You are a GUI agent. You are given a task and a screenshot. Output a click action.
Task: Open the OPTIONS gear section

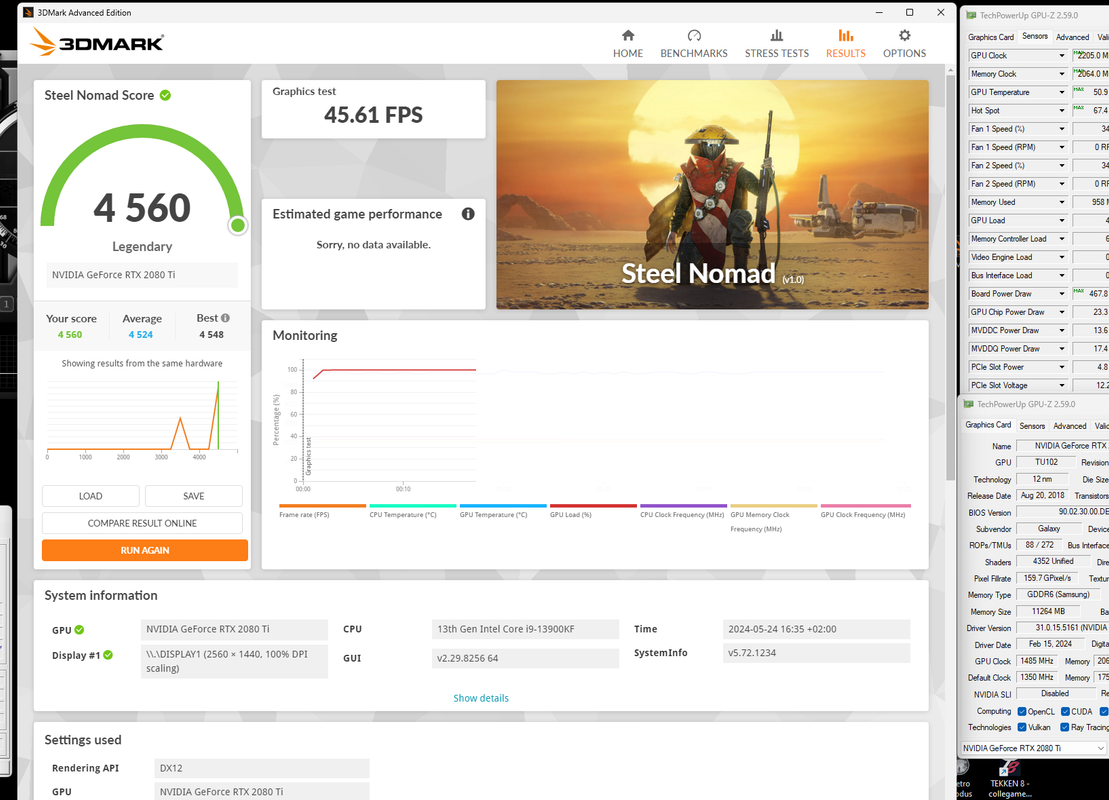coord(905,44)
